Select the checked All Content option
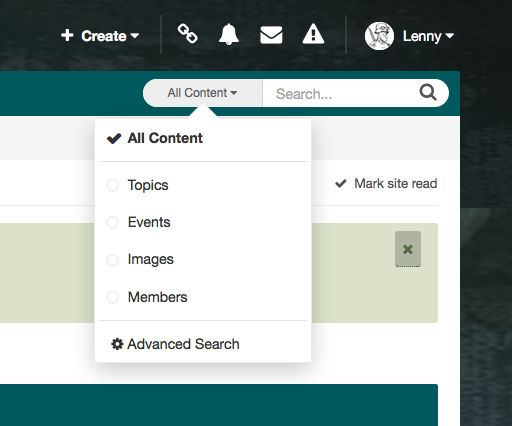This screenshot has height=426, width=512. (203, 138)
